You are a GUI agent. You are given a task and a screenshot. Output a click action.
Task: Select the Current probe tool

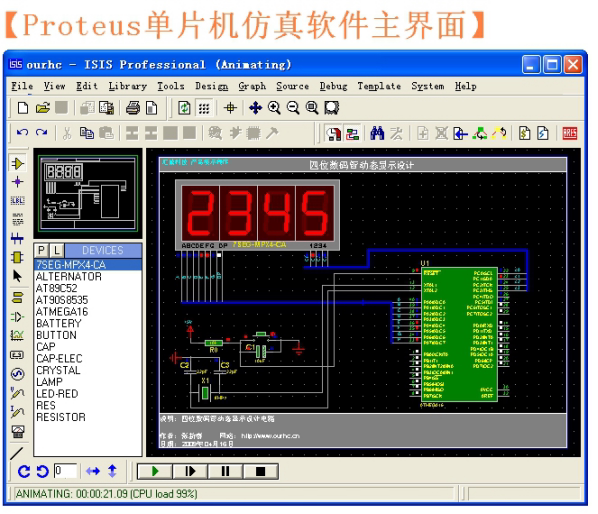click(18, 412)
